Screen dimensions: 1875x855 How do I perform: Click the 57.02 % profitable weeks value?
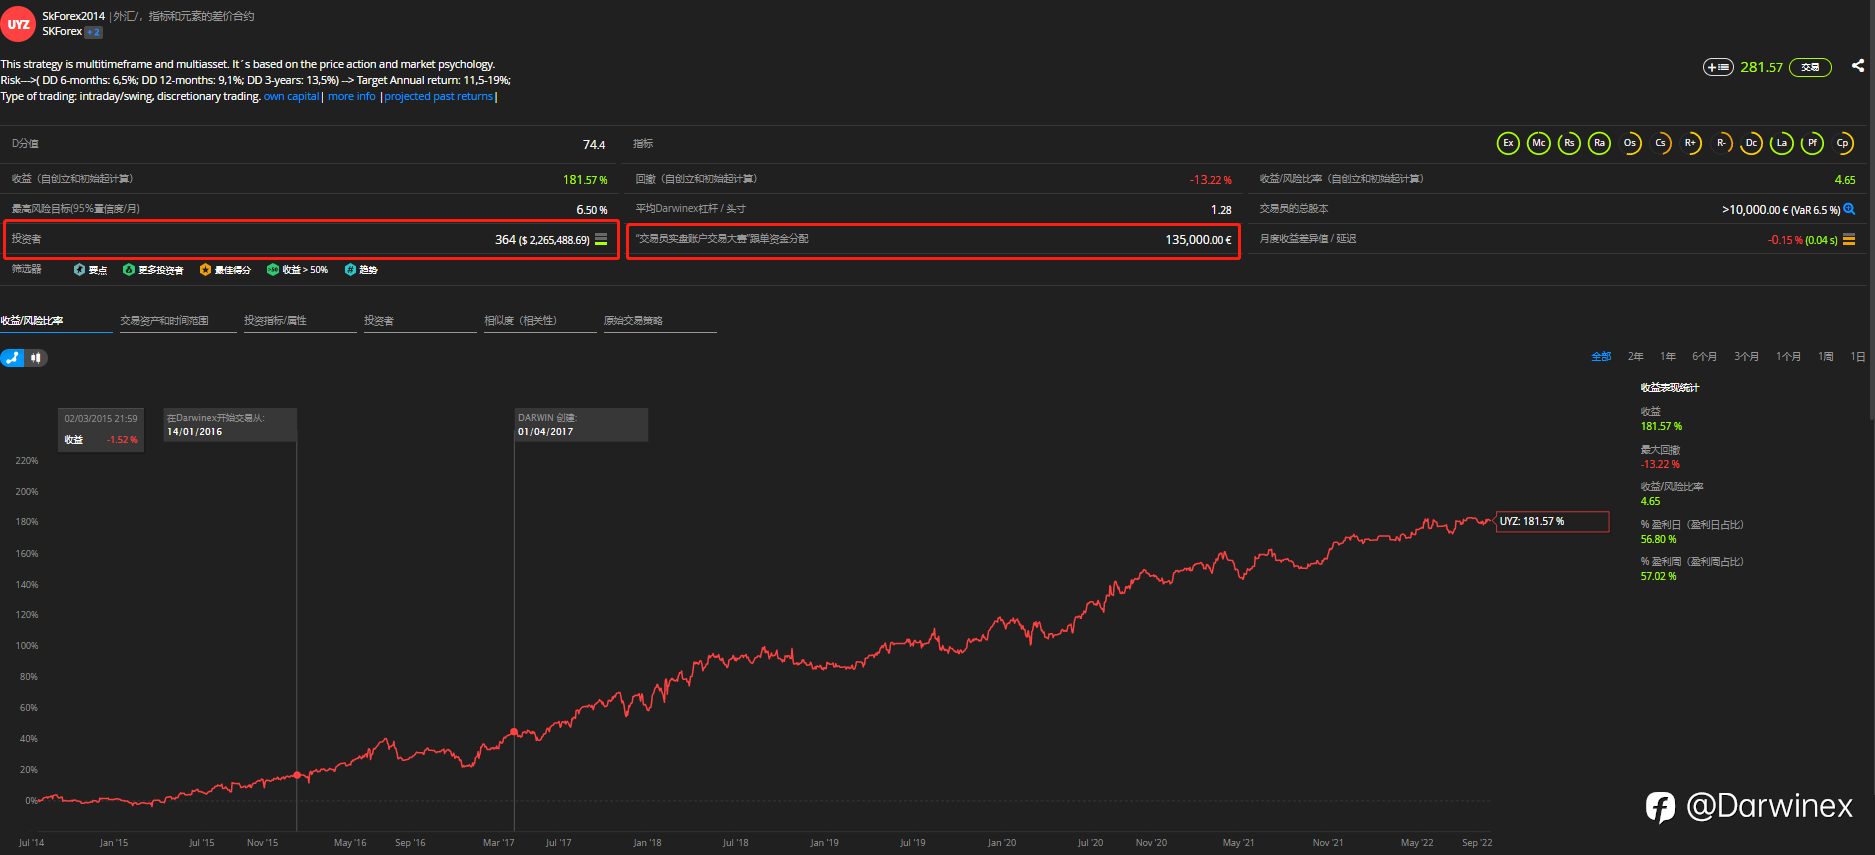point(1658,577)
